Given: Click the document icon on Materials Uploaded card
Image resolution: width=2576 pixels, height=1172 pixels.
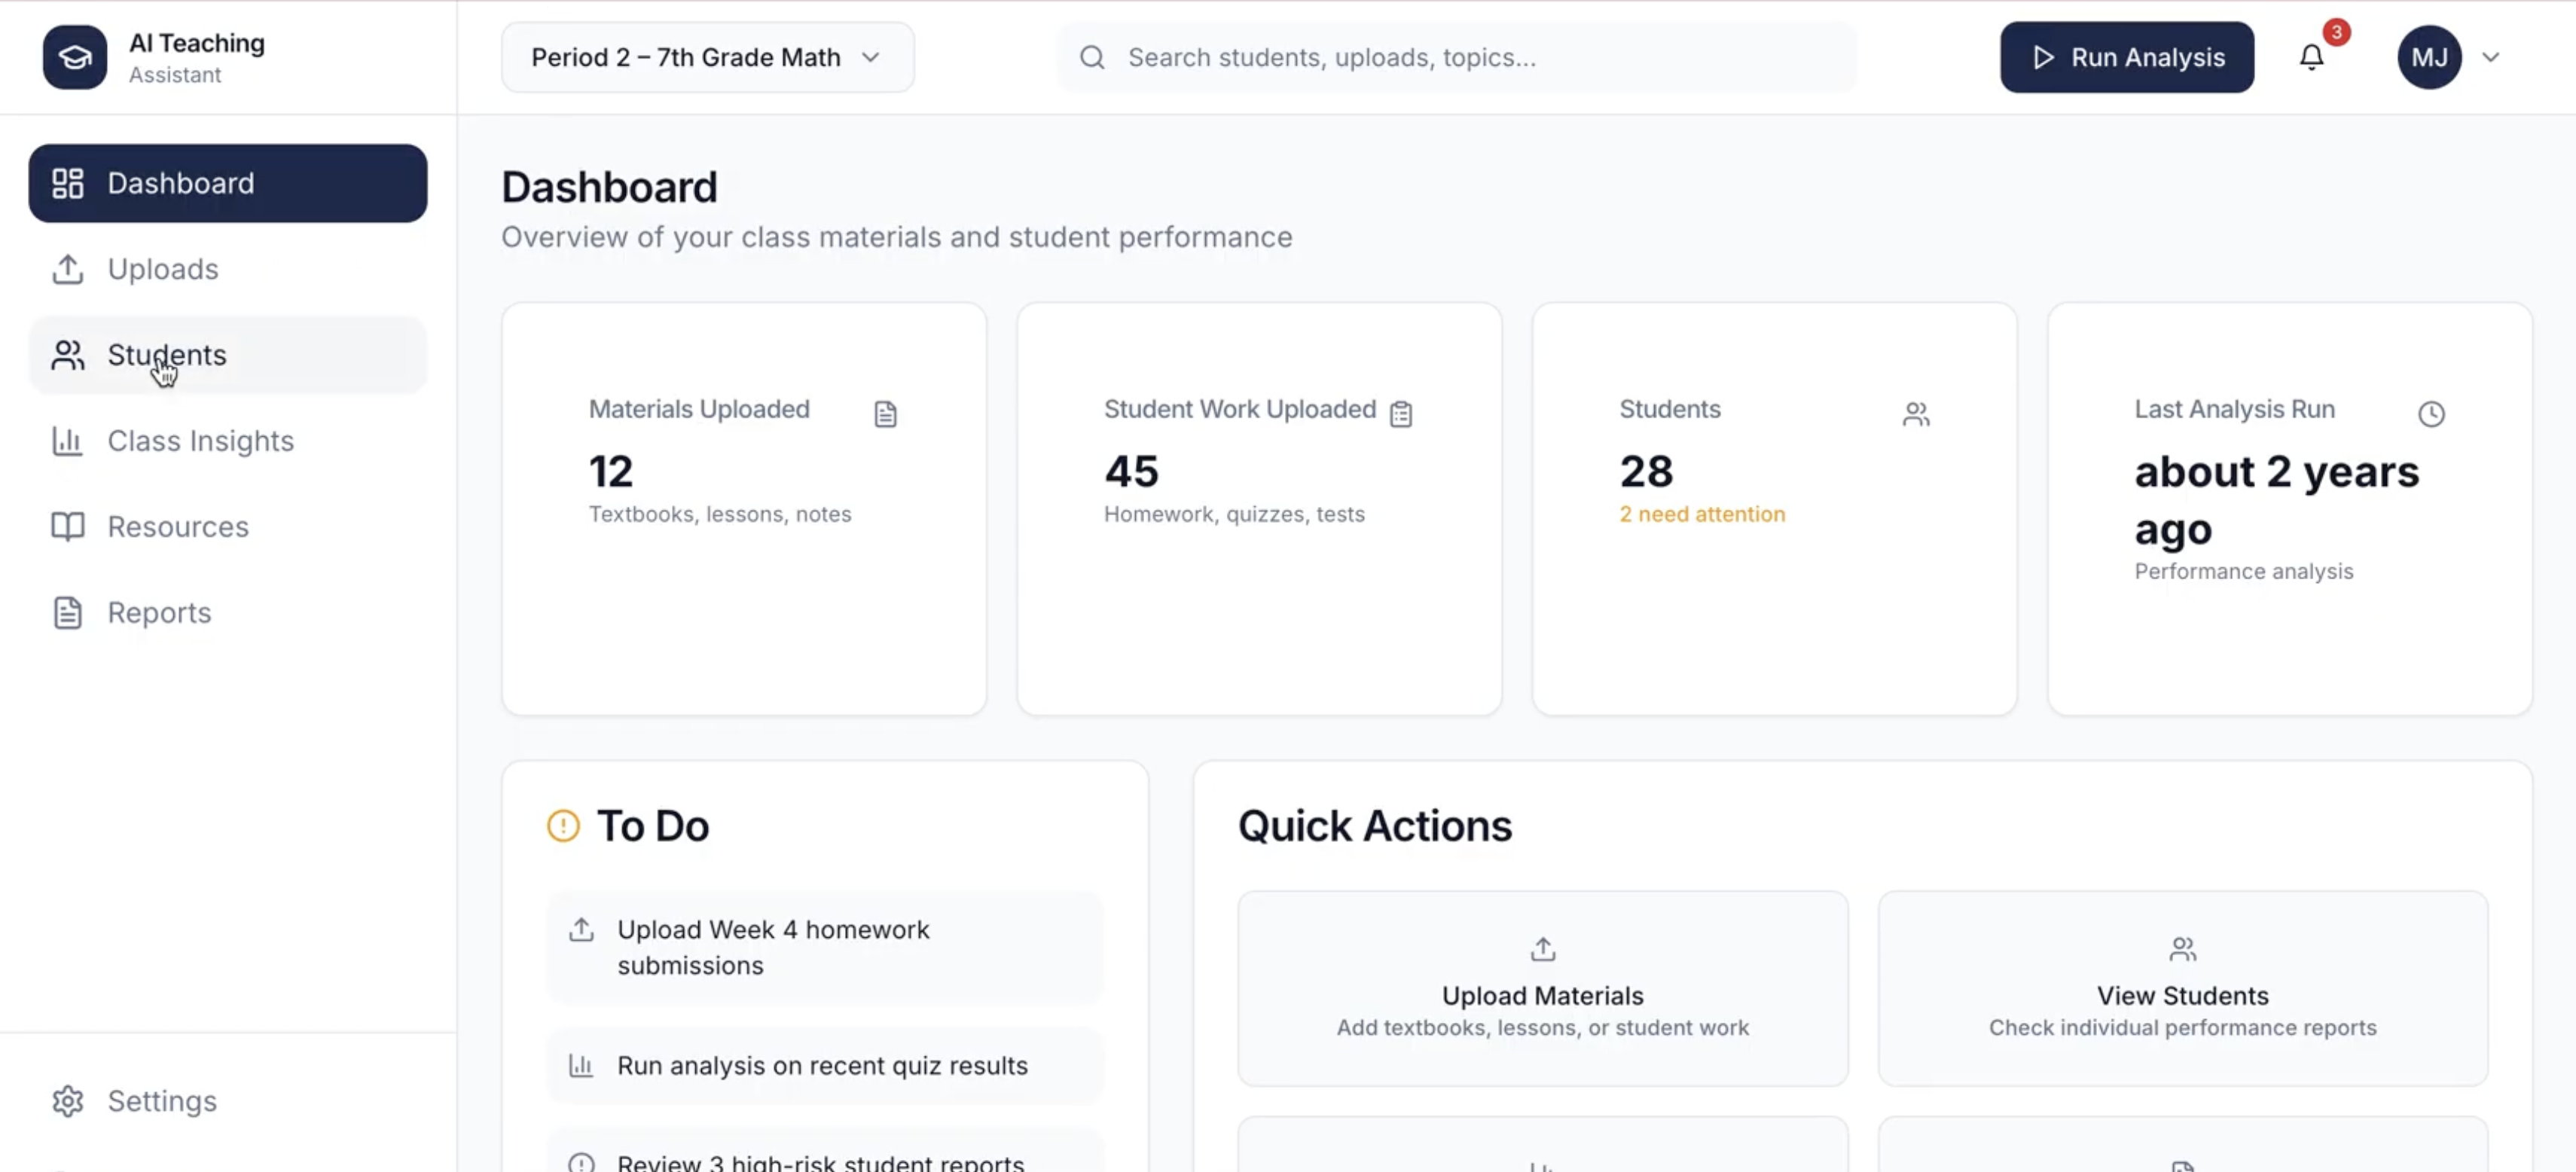Looking at the screenshot, I should click(885, 413).
